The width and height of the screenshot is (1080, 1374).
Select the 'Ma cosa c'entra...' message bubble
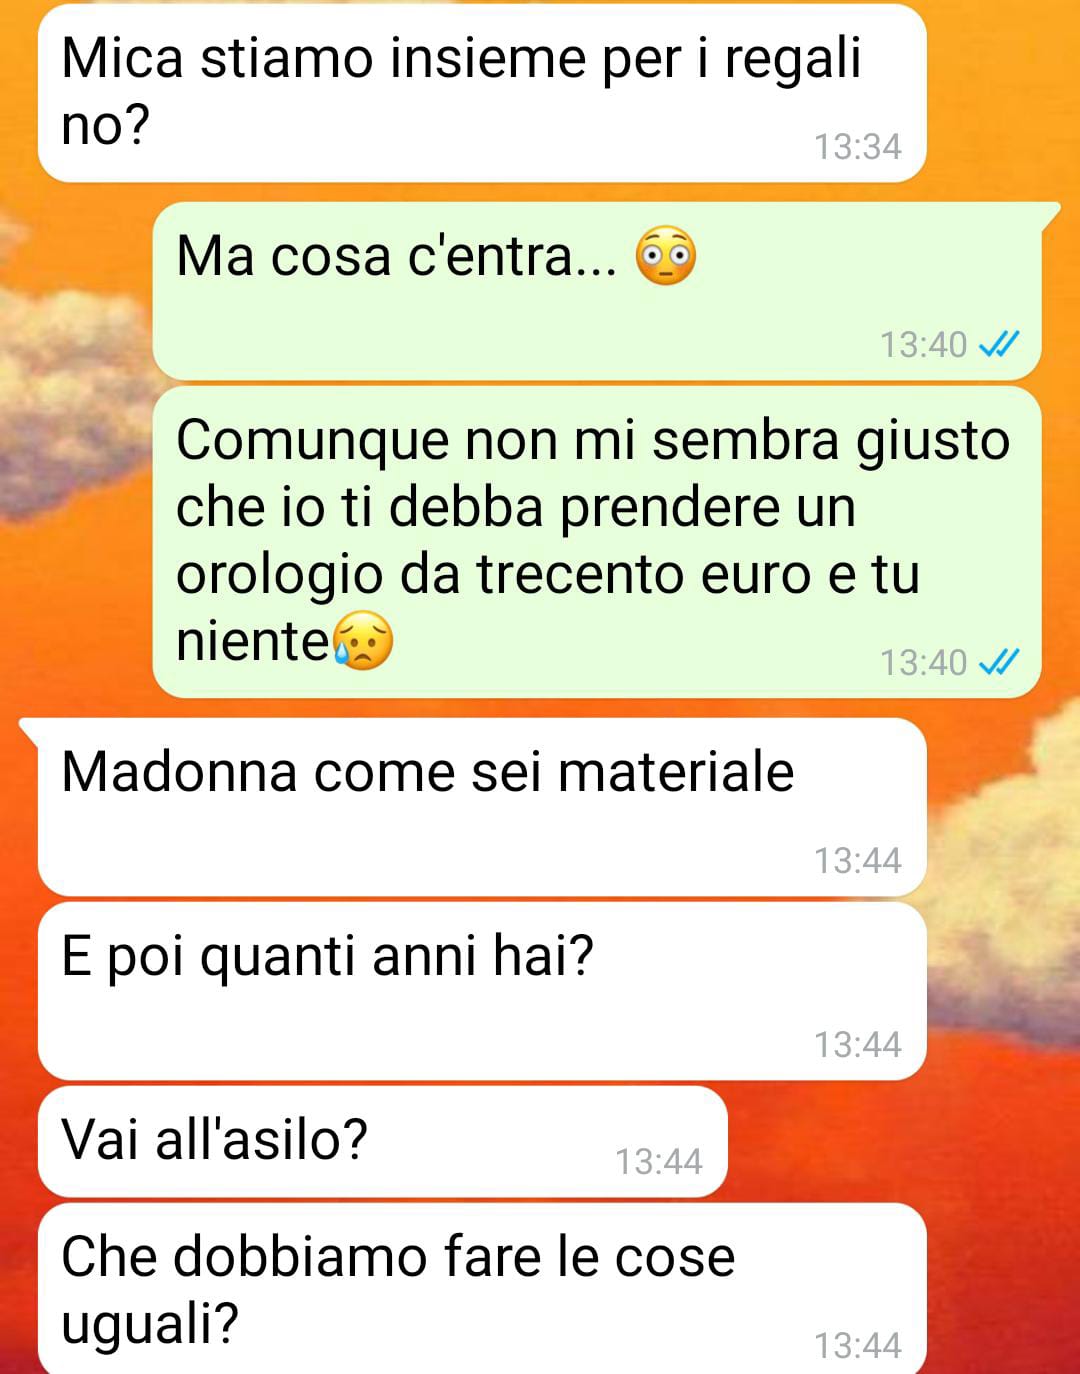(597, 290)
